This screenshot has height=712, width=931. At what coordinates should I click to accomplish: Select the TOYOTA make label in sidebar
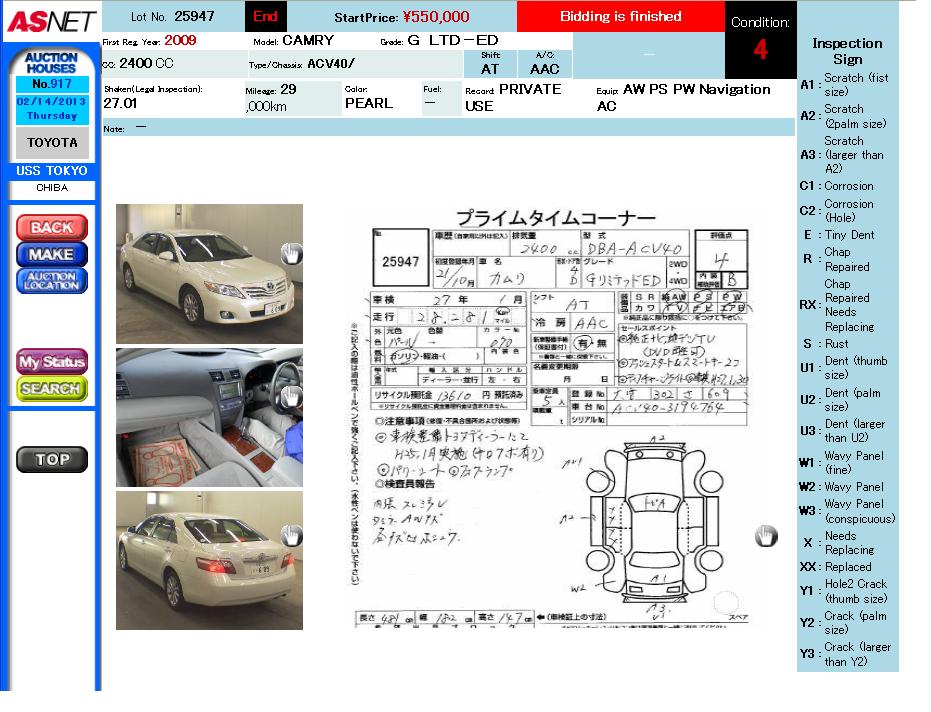point(52,143)
